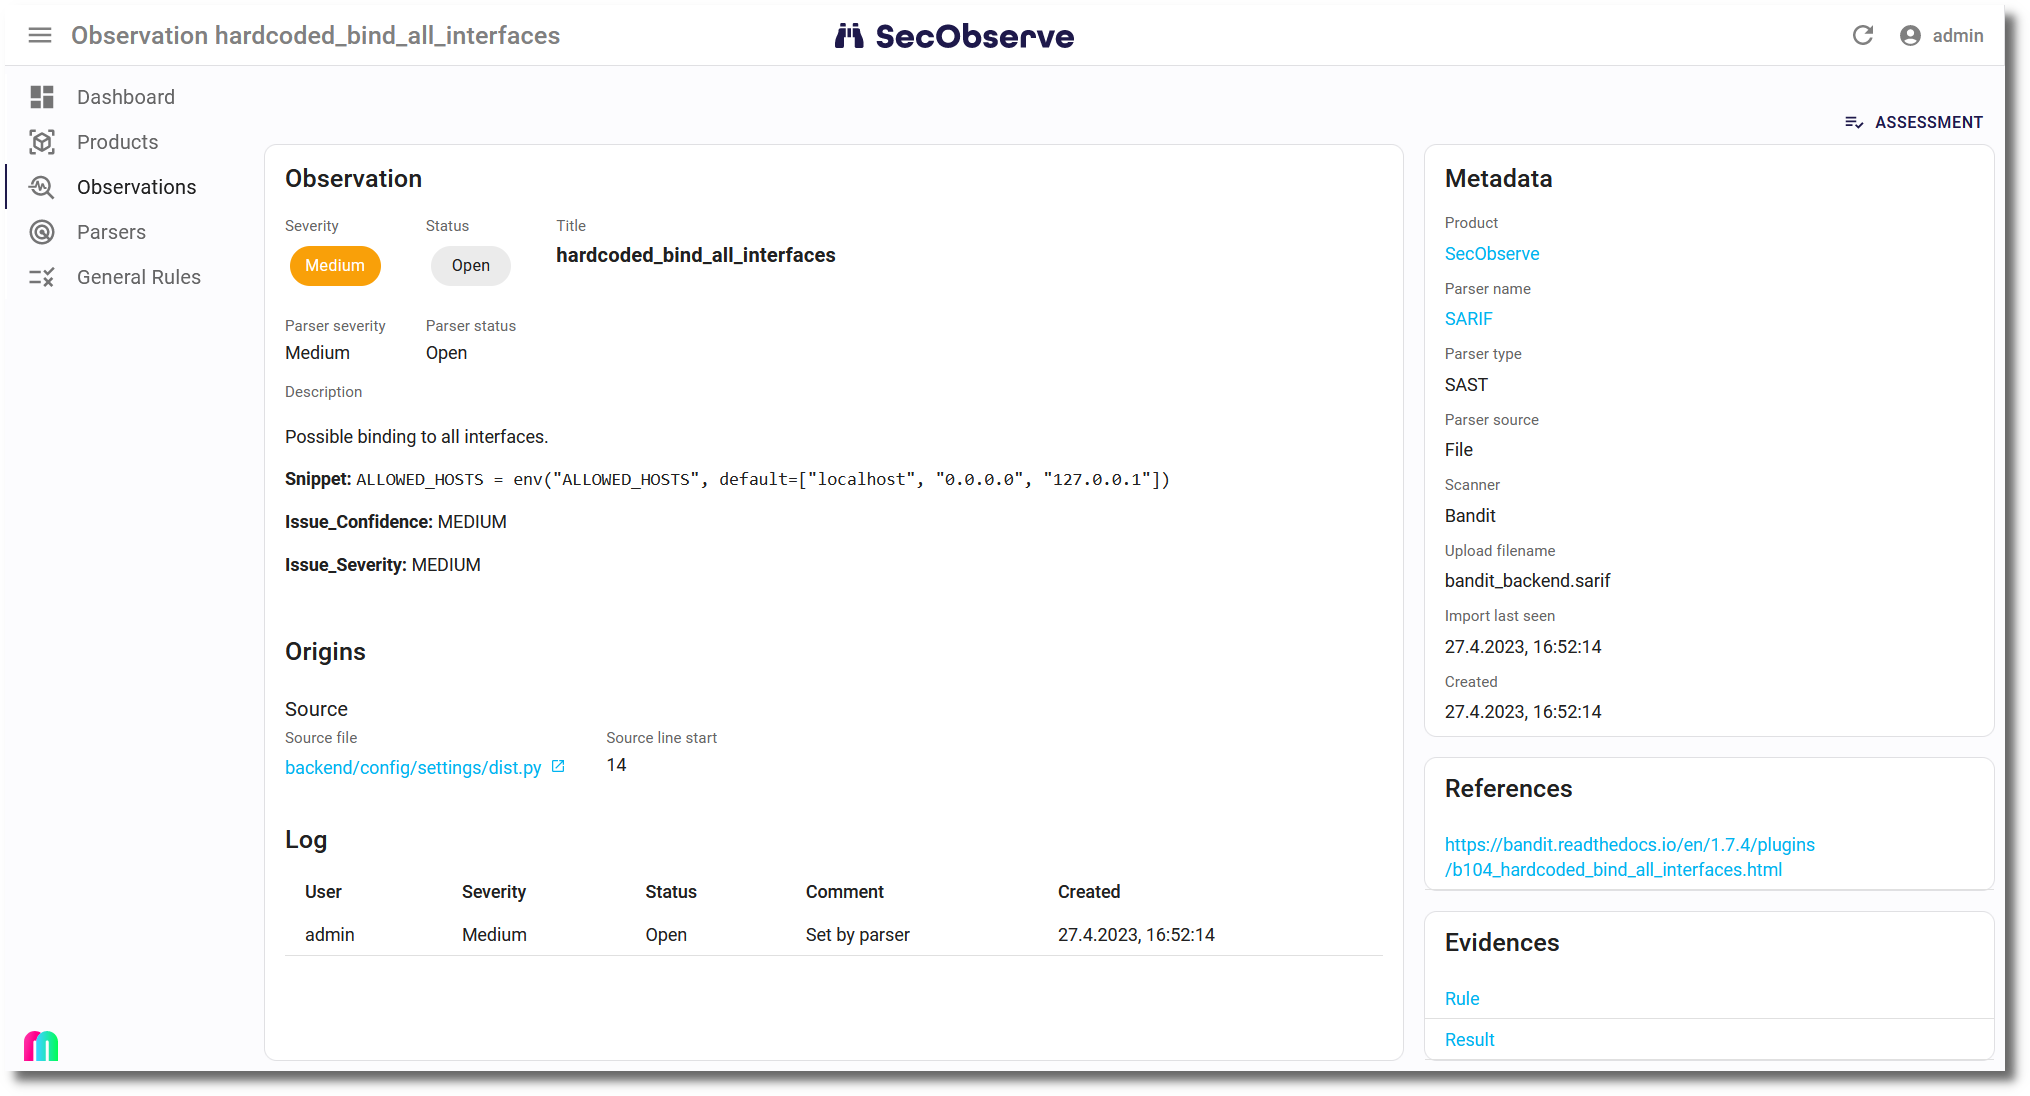The width and height of the screenshot is (2030, 1096).
Task: Click the Products cube icon
Action: point(42,142)
